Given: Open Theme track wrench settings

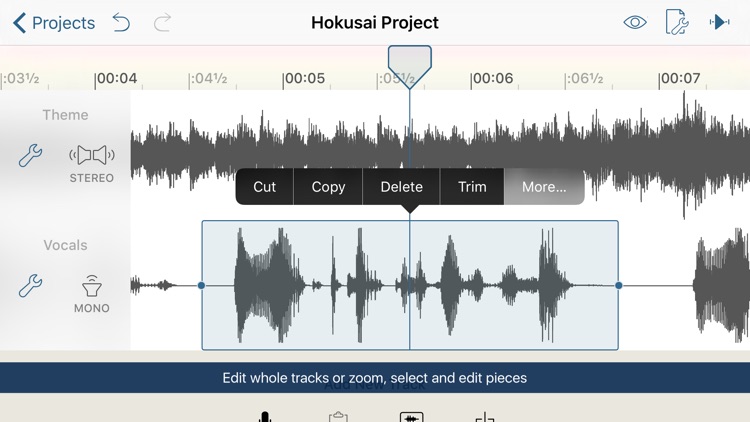Looking at the screenshot, I should click(x=30, y=155).
